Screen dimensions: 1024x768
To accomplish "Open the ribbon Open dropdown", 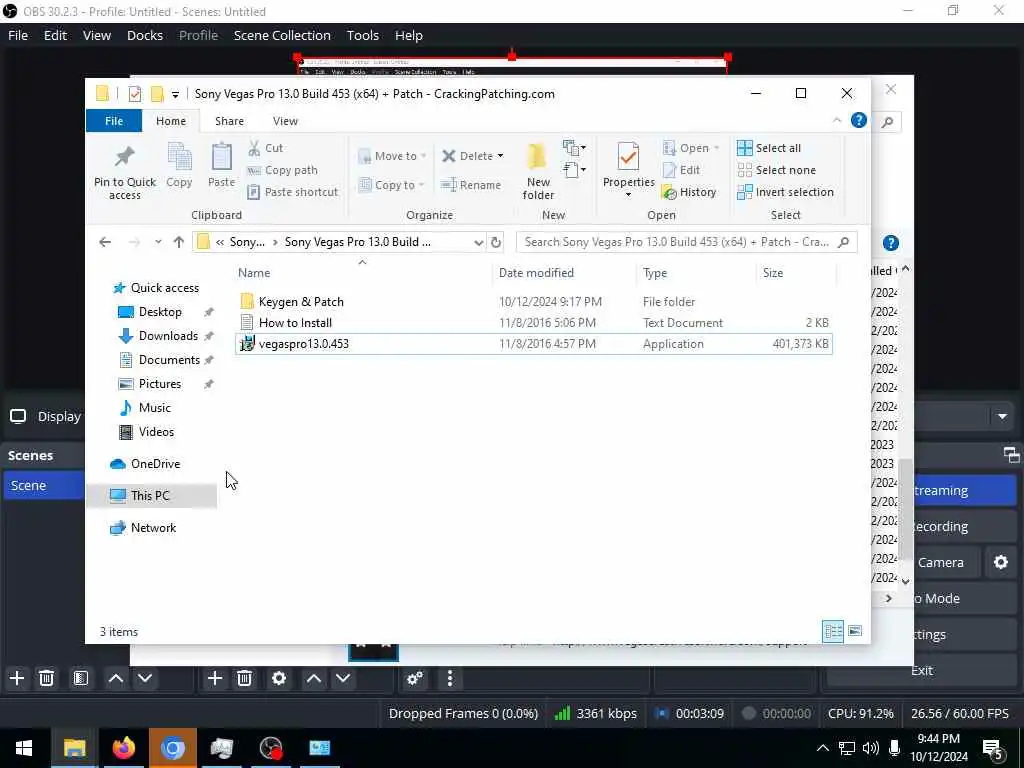I will (x=691, y=148).
